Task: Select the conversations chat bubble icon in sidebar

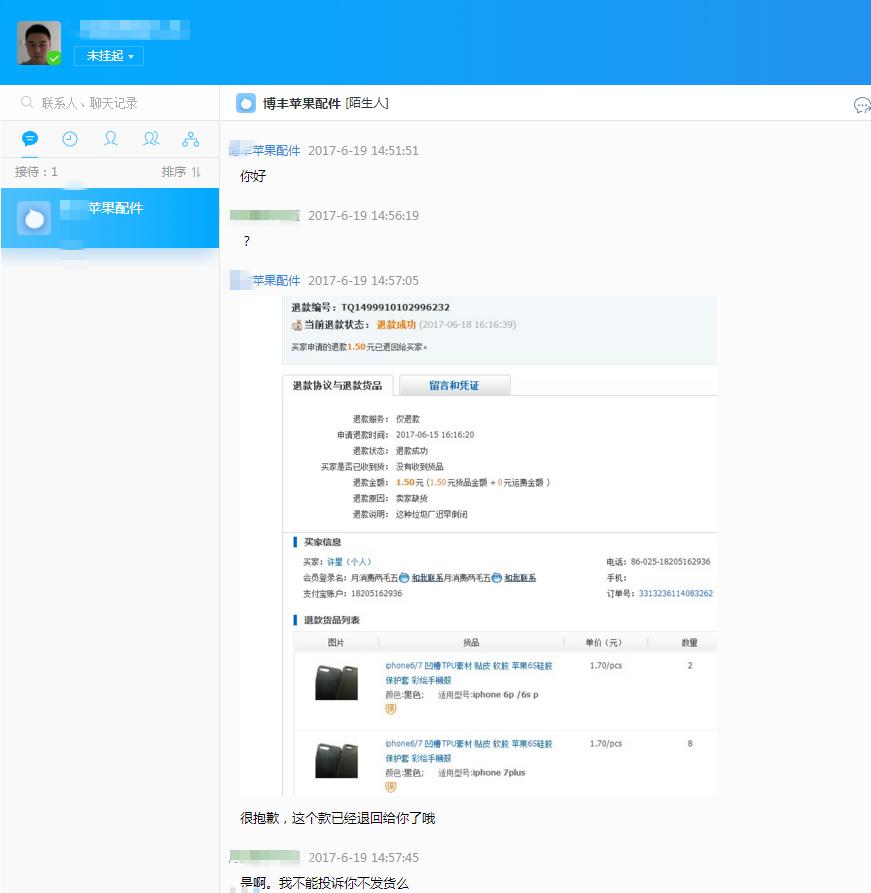Action: 29,138
